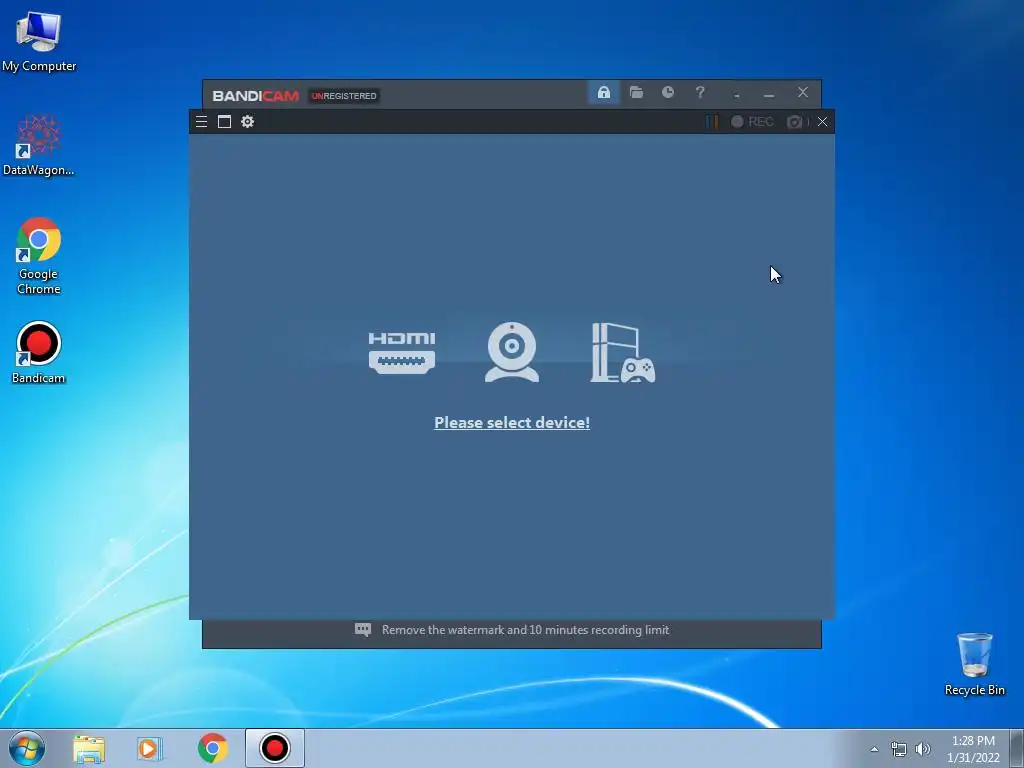Close the device recording window
The image size is (1024, 768).
tap(822, 121)
